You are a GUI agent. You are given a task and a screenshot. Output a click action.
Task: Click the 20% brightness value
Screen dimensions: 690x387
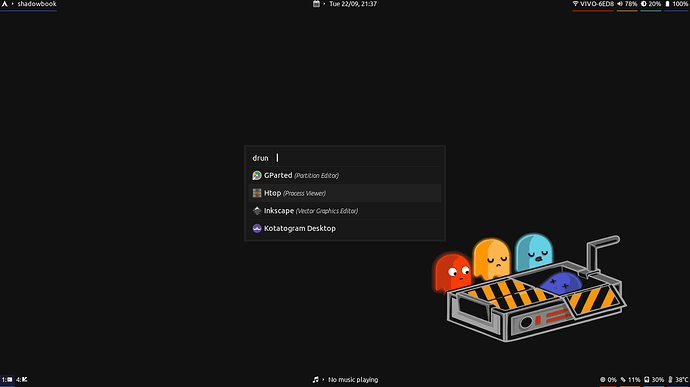[x=655, y=4]
